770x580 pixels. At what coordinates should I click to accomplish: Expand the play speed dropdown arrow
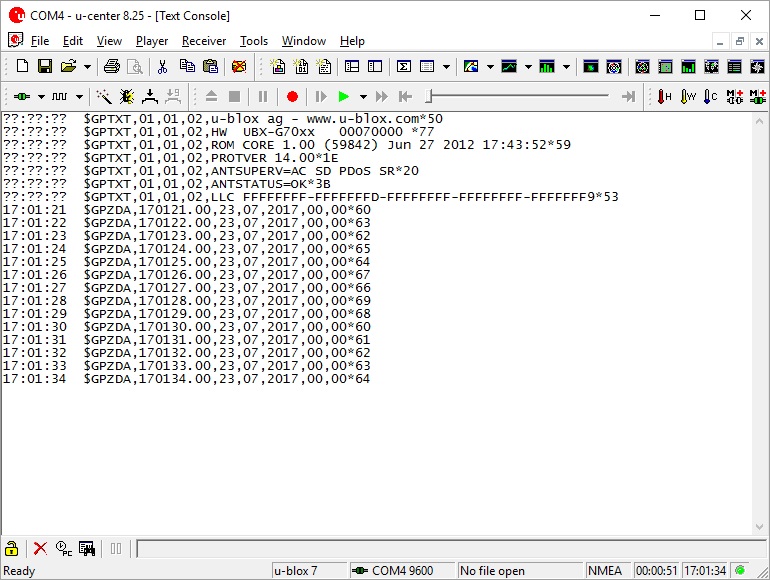click(x=363, y=97)
